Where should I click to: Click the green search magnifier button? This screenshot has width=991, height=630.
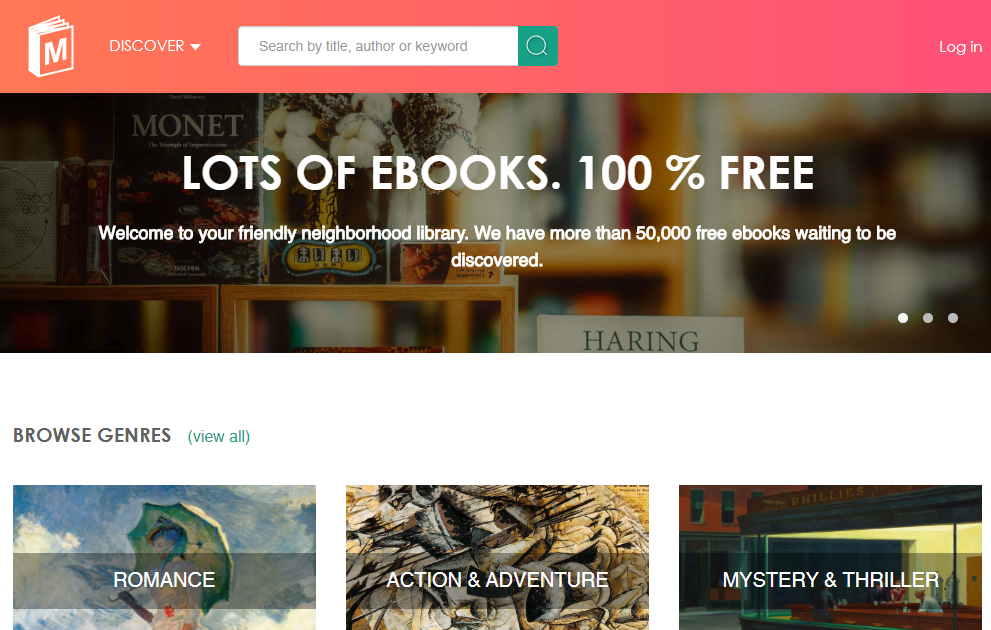pos(537,46)
